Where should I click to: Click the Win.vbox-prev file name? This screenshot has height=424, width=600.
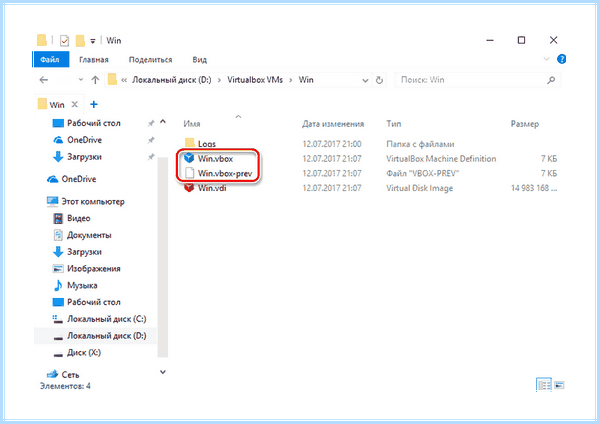(225, 173)
